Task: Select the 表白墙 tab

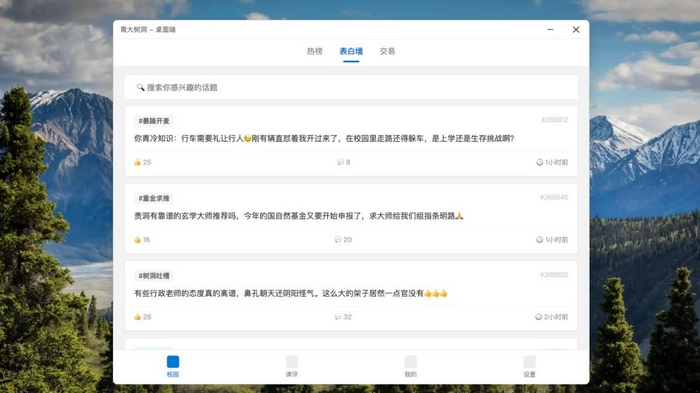Action: pyautogui.click(x=351, y=51)
